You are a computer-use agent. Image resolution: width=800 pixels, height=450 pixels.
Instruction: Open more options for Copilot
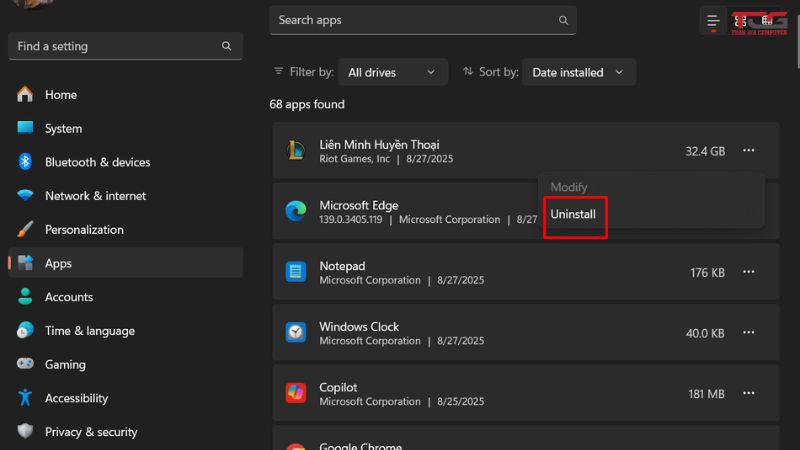748,393
